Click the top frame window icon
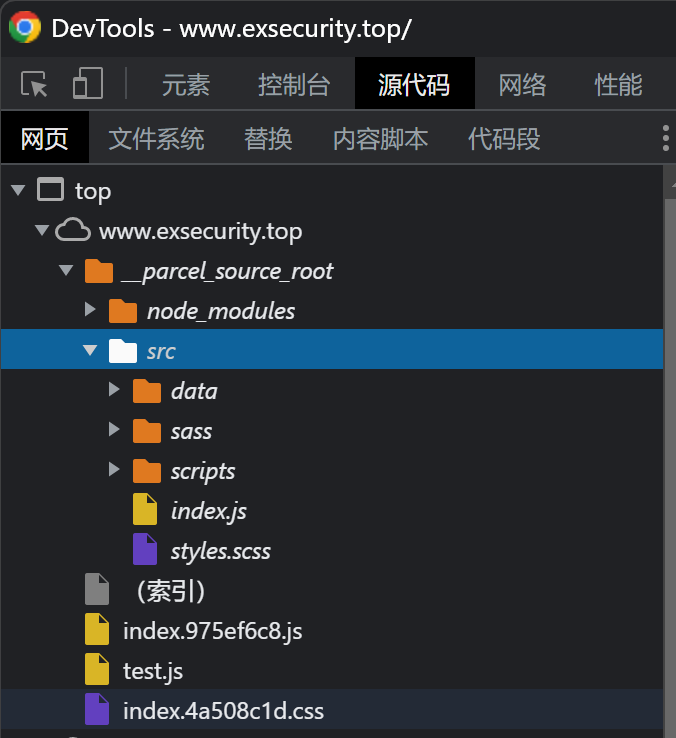Viewport: 676px width, 738px height. (x=50, y=190)
